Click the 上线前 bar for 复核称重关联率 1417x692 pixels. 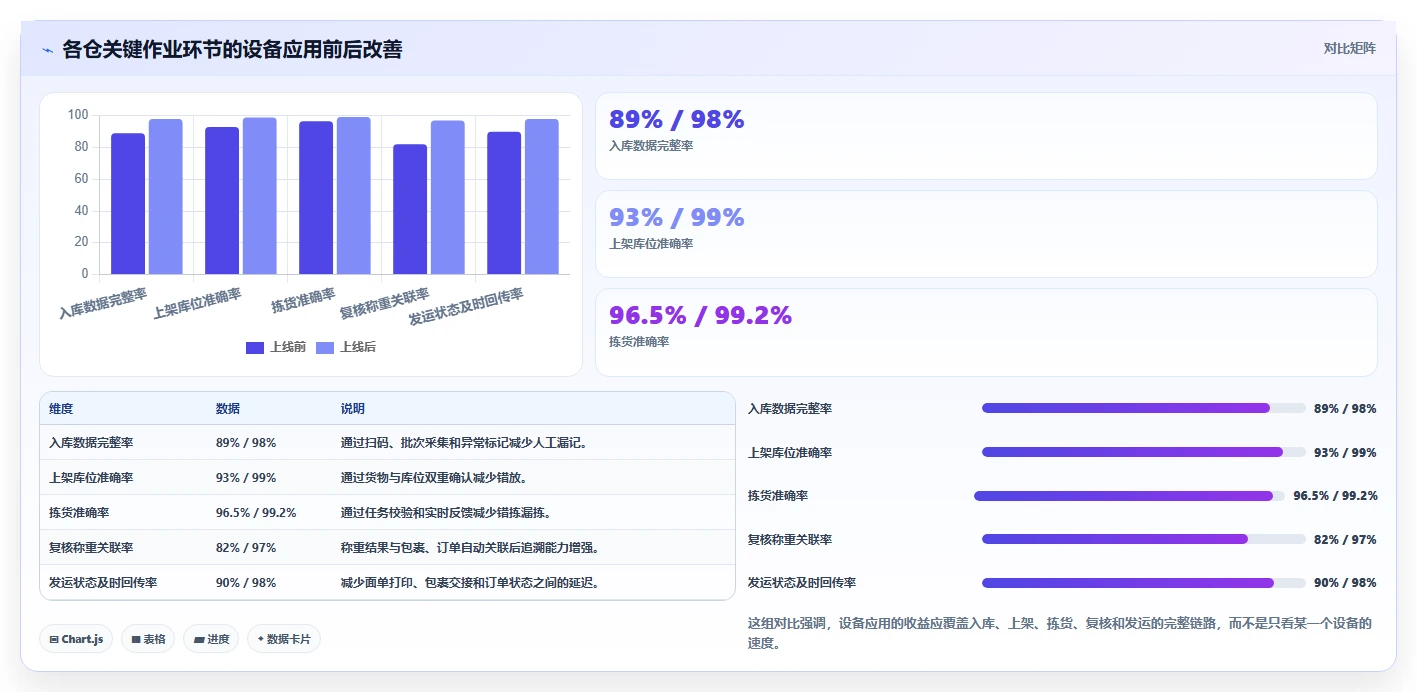[x=410, y=209]
